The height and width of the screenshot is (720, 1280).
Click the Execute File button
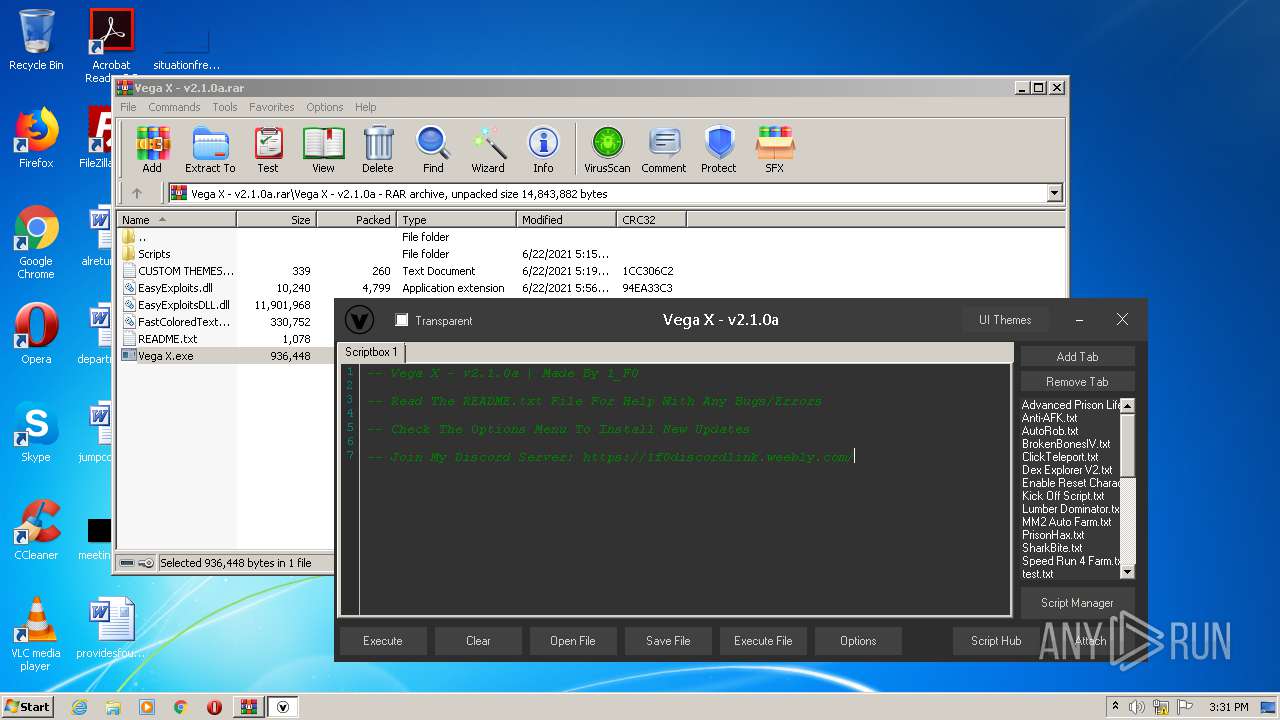point(763,641)
